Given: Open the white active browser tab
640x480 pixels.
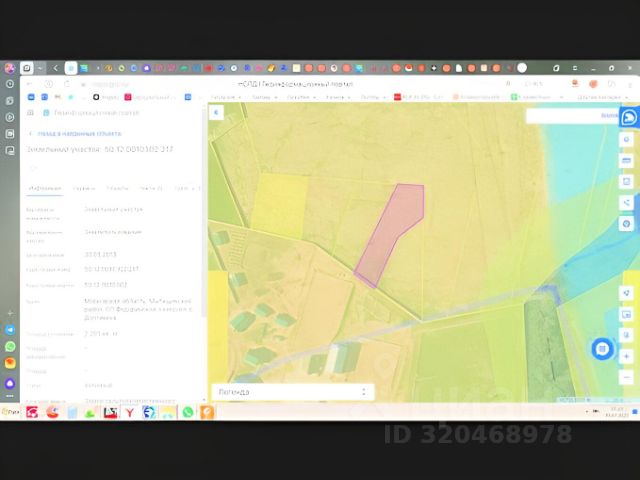Looking at the screenshot, I should (71, 68).
